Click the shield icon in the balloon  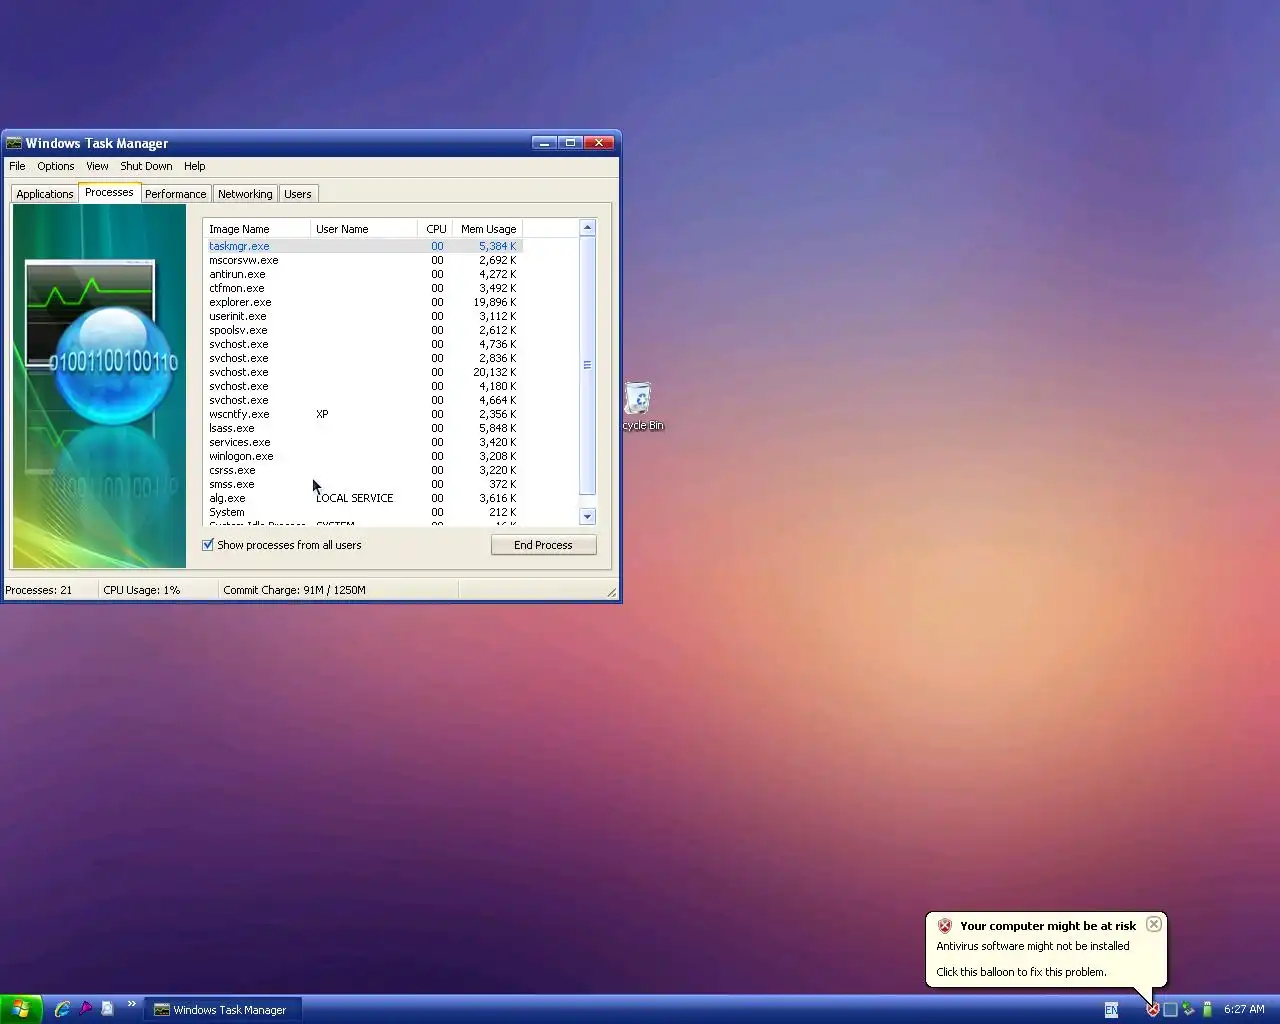pyautogui.click(x=944, y=926)
